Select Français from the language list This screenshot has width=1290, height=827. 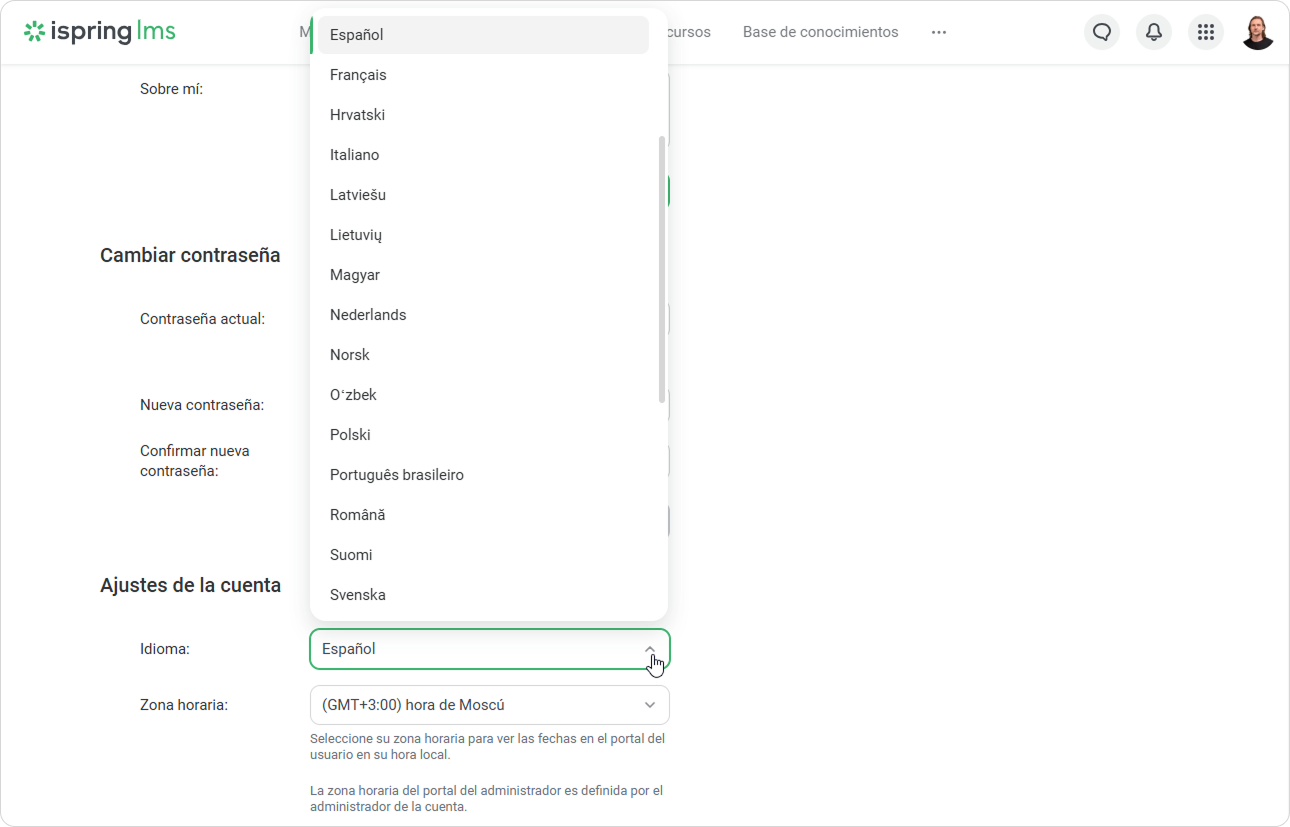pos(358,75)
